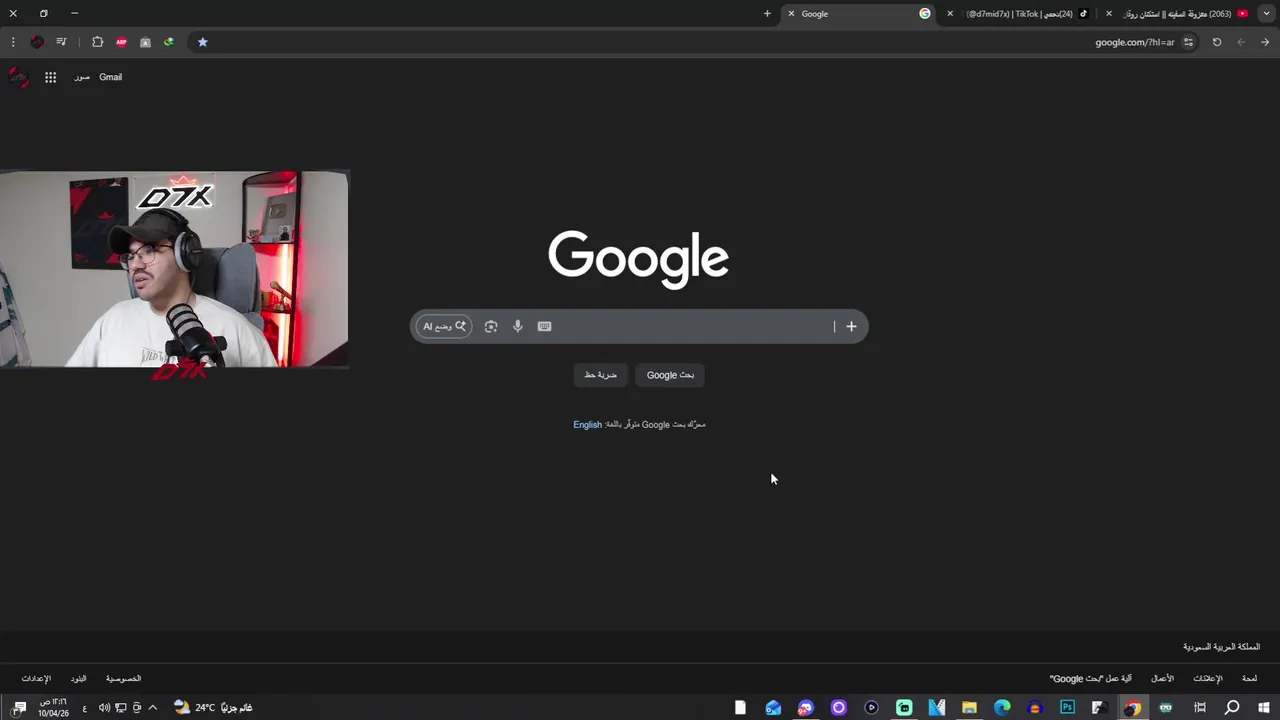Viewport: 1280px width, 720px height.
Task: Open how Google Search works link
Action: tap(1090, 679)
